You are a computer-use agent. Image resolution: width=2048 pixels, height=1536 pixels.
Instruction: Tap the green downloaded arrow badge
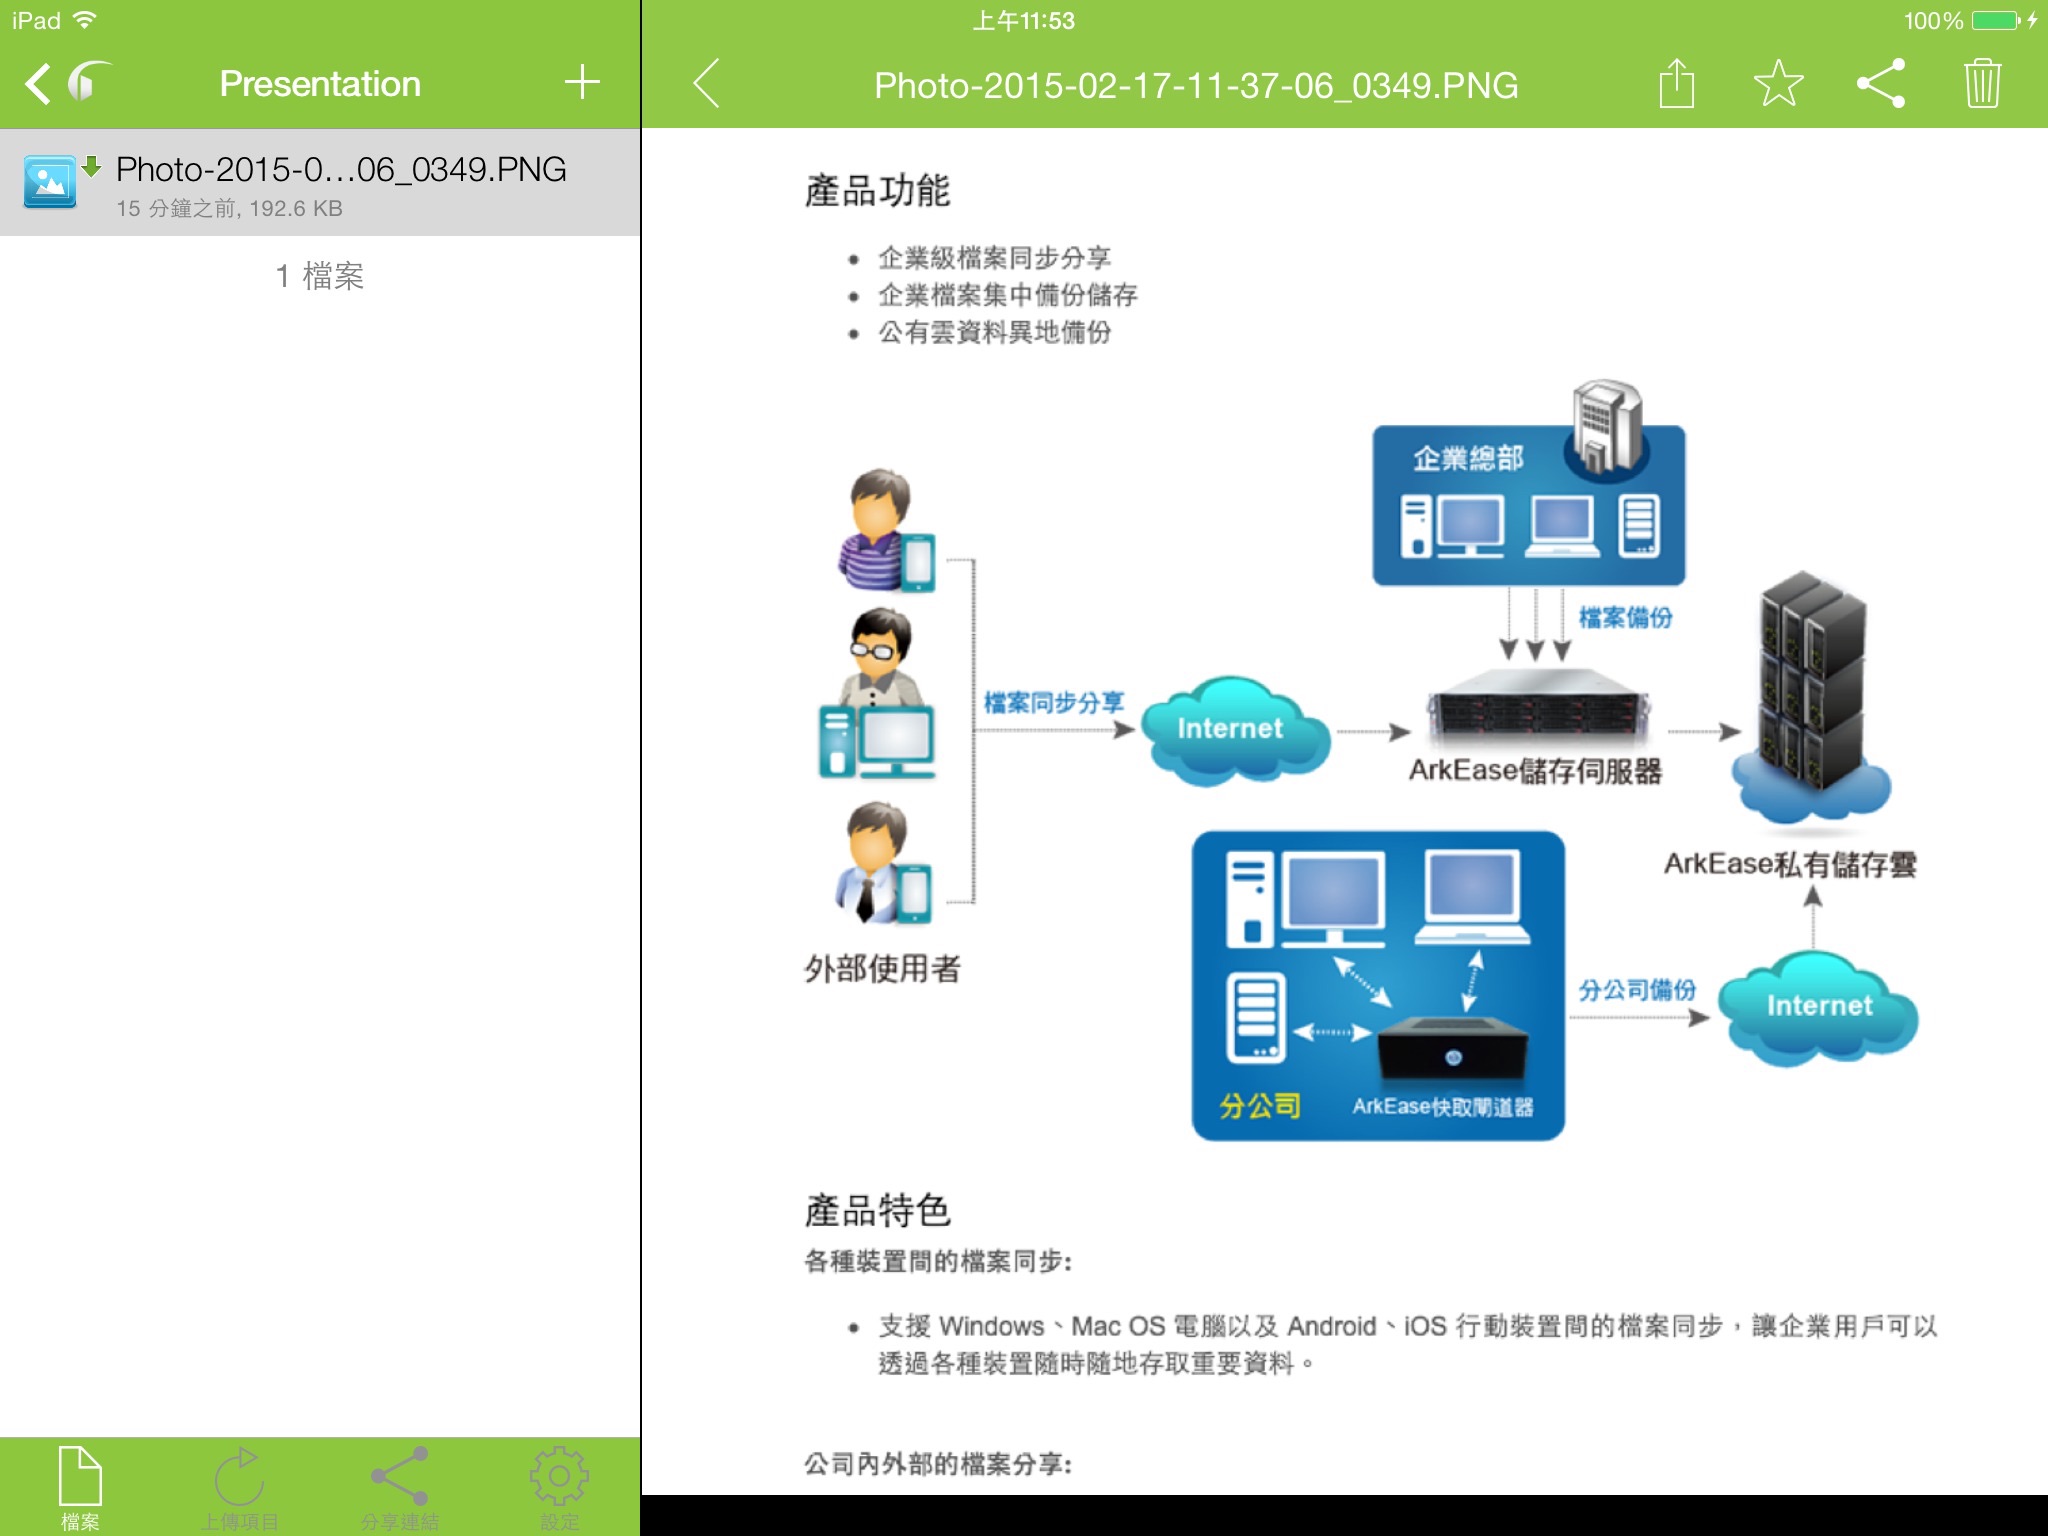tap(91, 166)
